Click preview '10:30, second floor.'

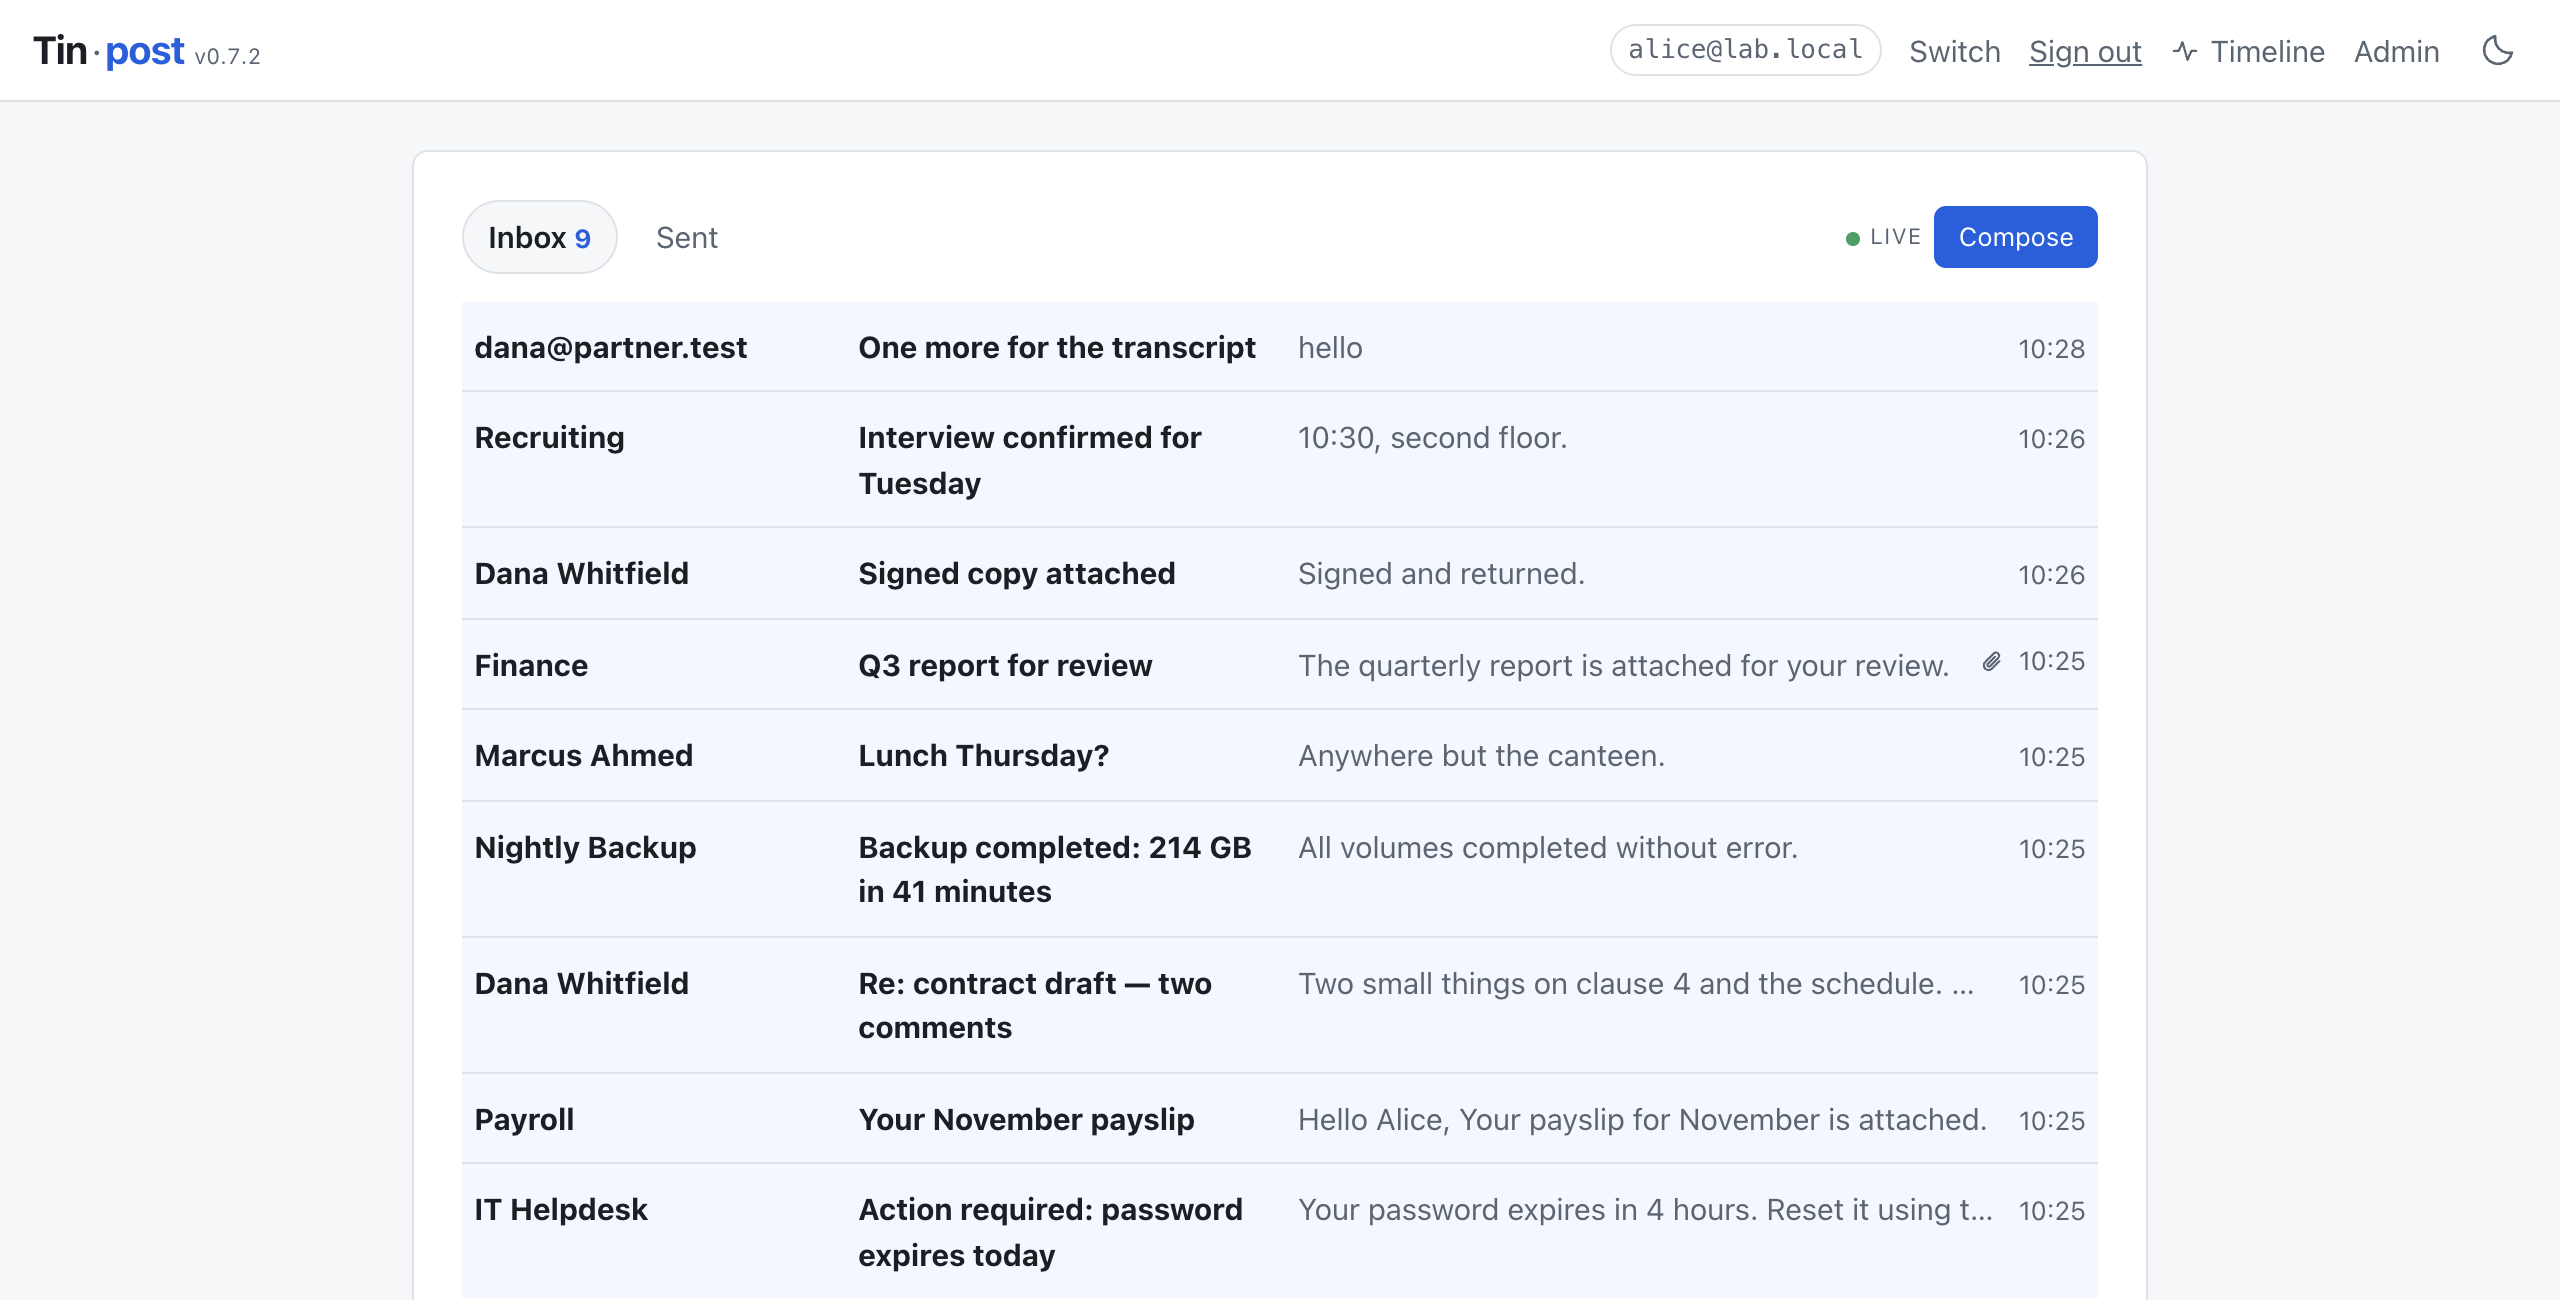click(x=1432, y=438)
